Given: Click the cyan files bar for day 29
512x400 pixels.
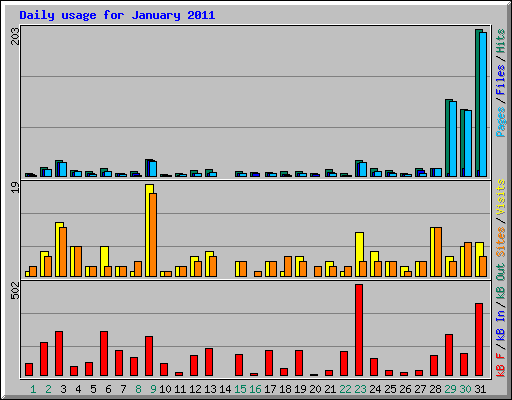Looking at the screenshot, I should coord(453,139).
